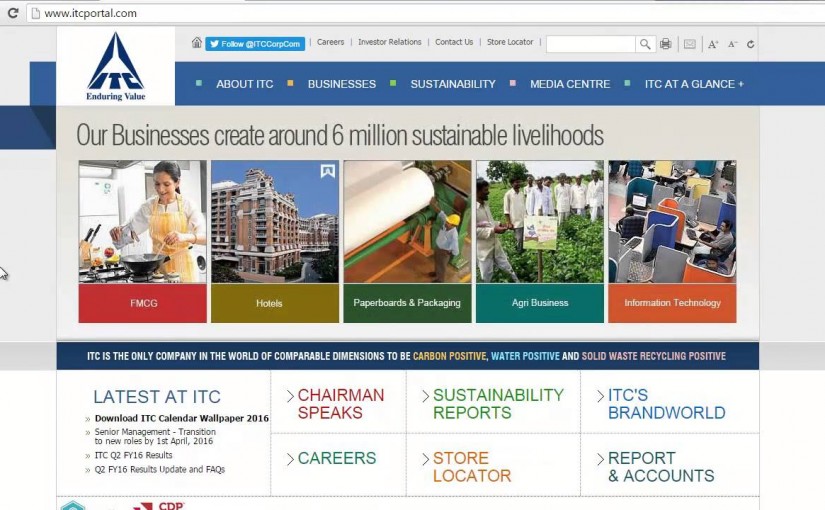Click the ITC Enduring Value logo

116,66
